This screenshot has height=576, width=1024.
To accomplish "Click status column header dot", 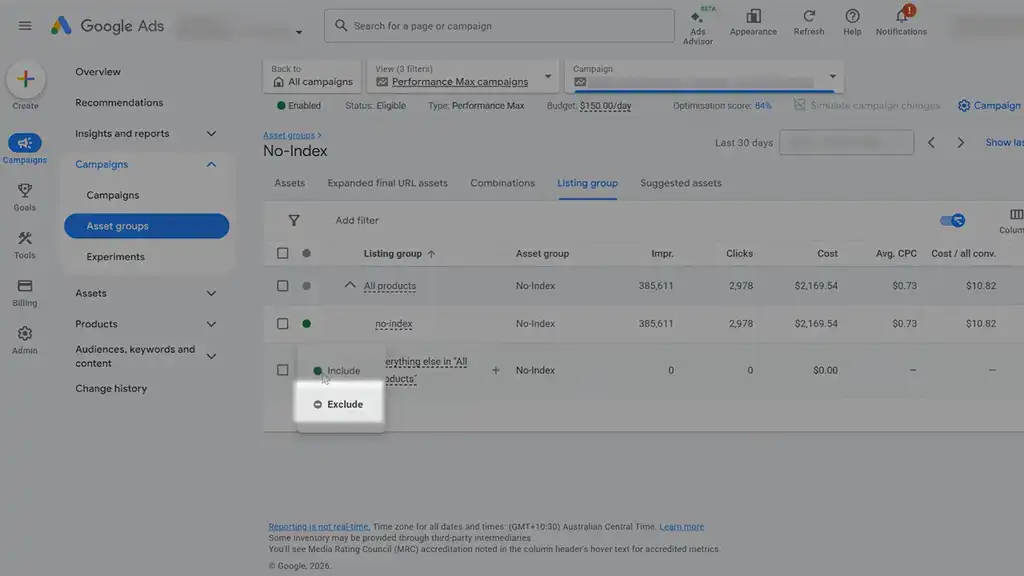I will click(306, 253).
